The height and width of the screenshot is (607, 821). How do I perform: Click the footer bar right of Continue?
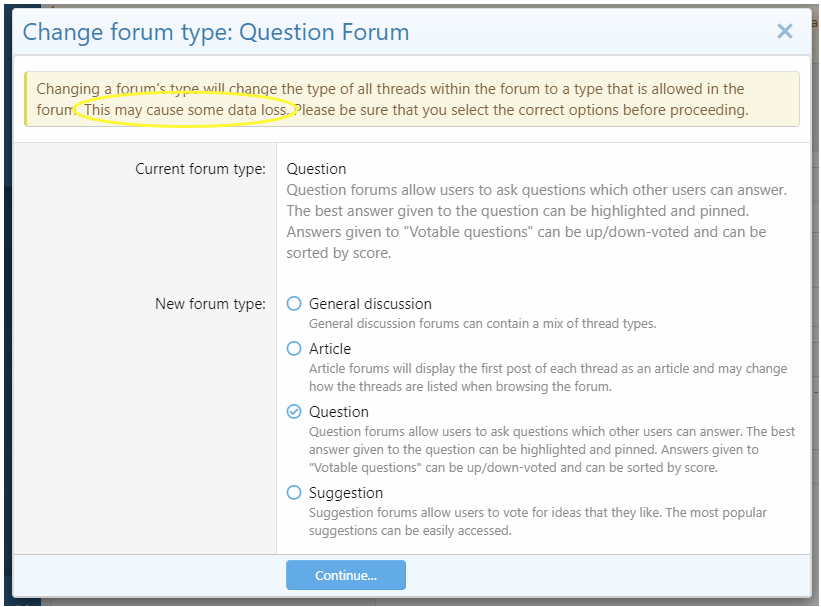click(x=600, y=575)
